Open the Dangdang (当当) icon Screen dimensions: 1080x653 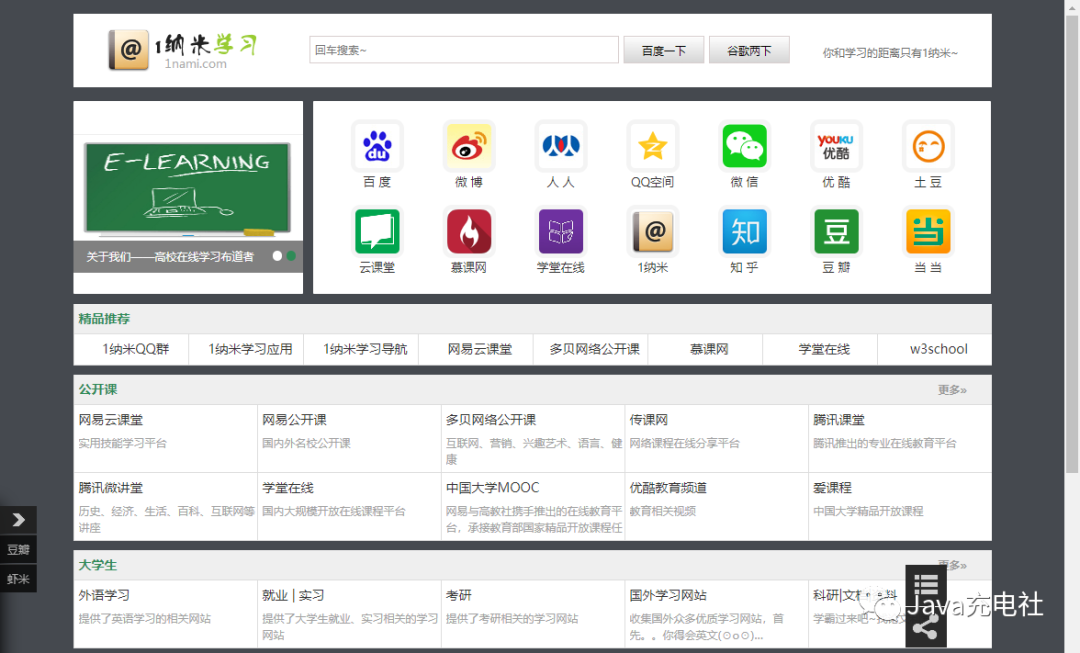(x=928, y=232)
